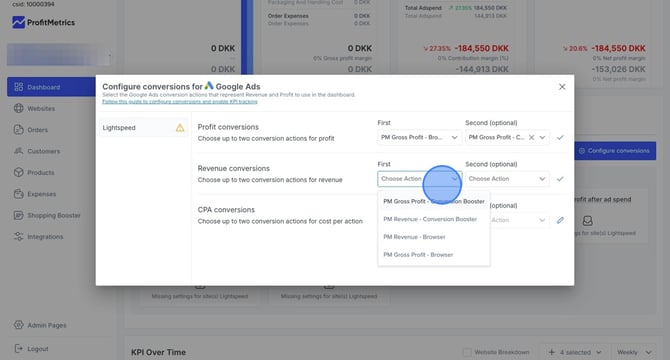This screenshot has height=360, width=670.
Task: Open the 4 selected KPI dropdown
Action: click(x=575, y=352)
